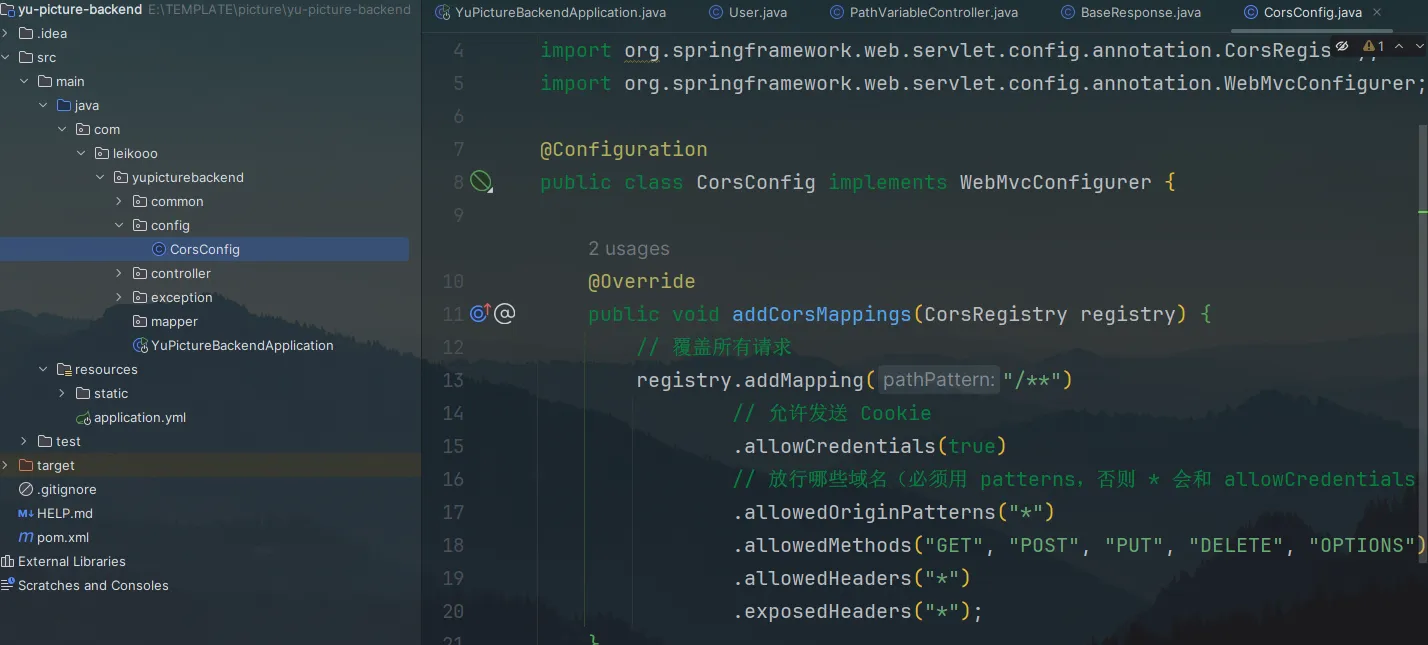
Task: Jump to next highlighted error using down arrow
Action: [x=1420, y=46]
